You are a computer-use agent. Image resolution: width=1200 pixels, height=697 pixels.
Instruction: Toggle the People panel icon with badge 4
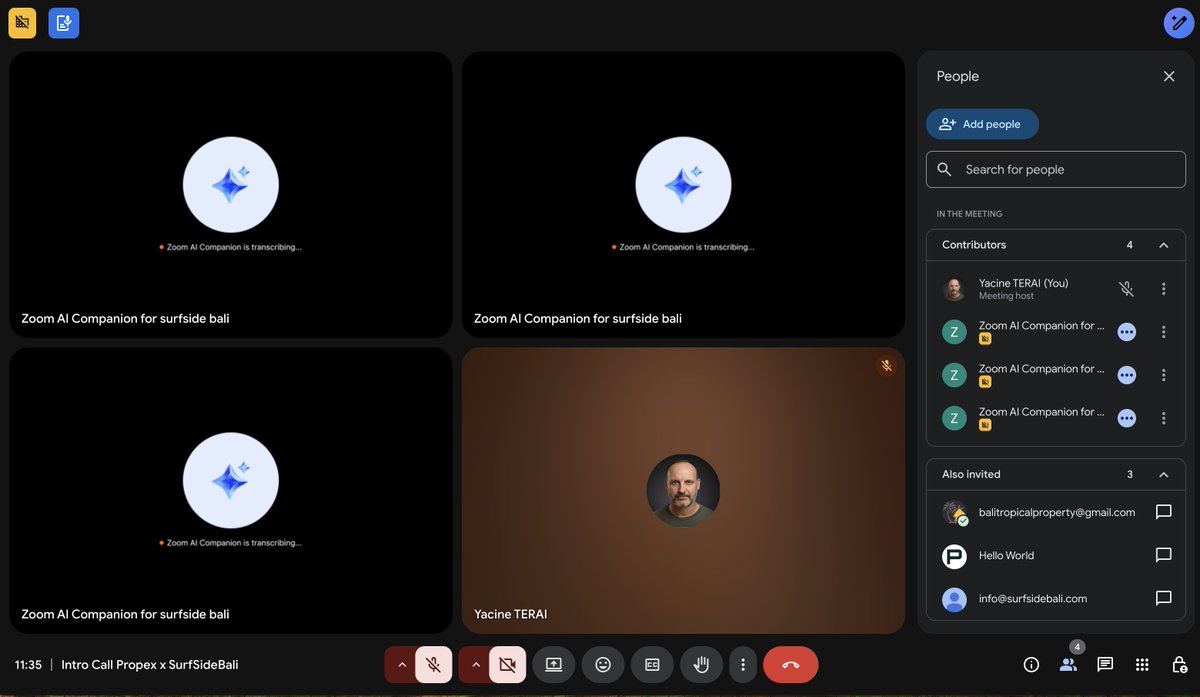[x=1068, y=664]
